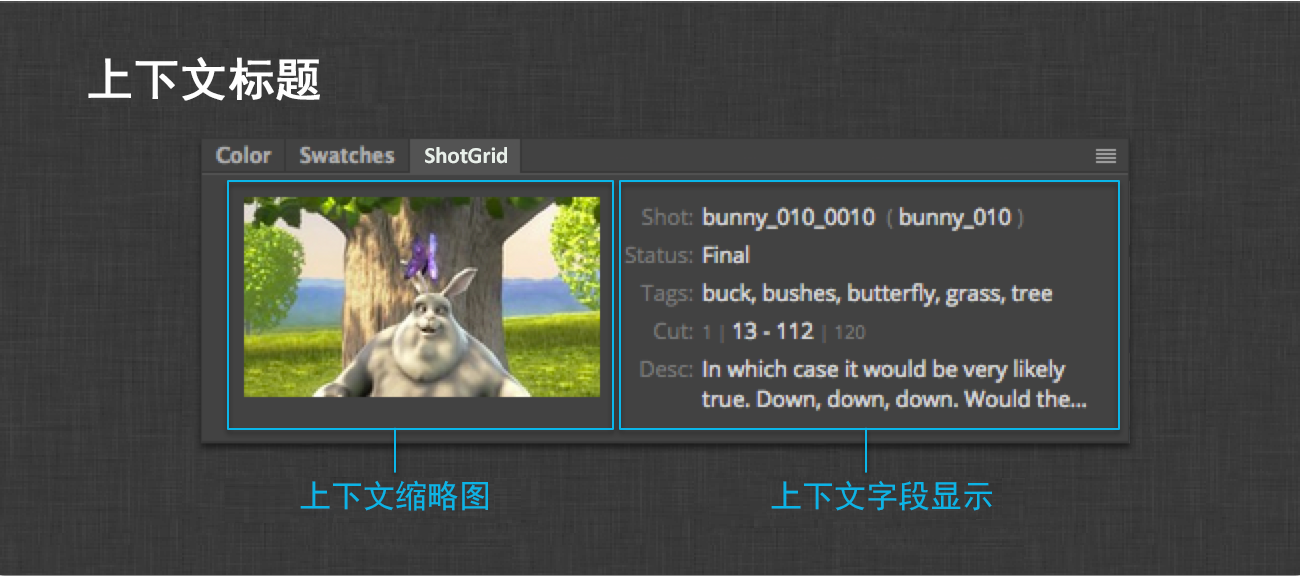Click the tags list starting with buck

click(877, 294)
